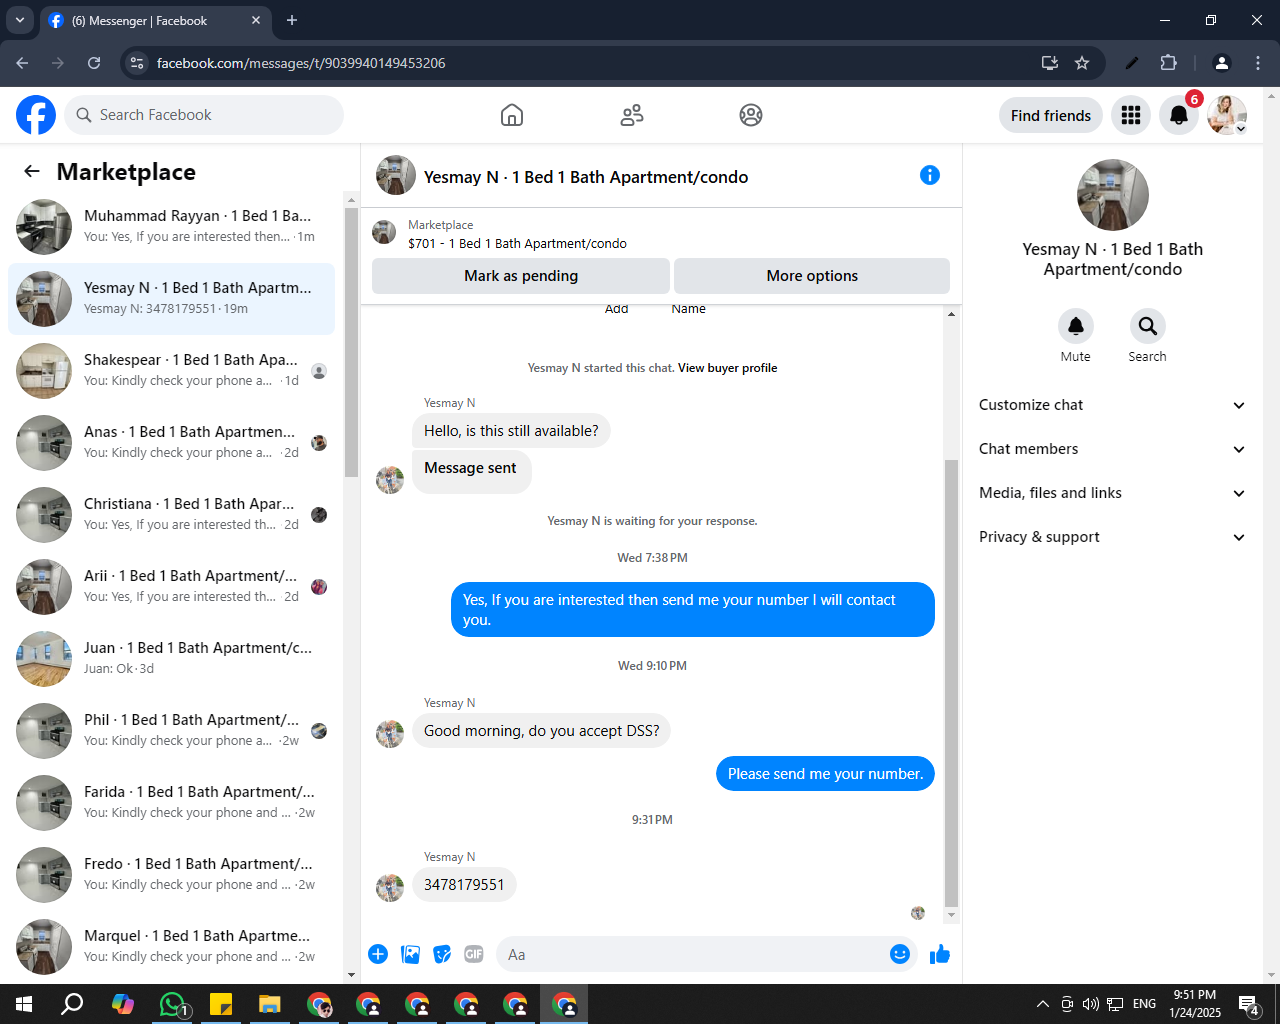Open Marquel conversation
Screen dimensions: 1280x1024
[171, 947]
